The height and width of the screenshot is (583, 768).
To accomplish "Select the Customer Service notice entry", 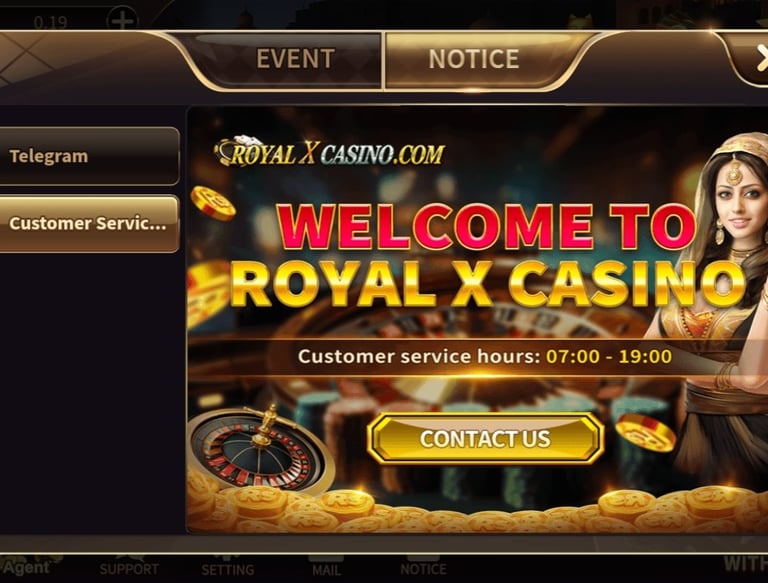I will [89, 223].
